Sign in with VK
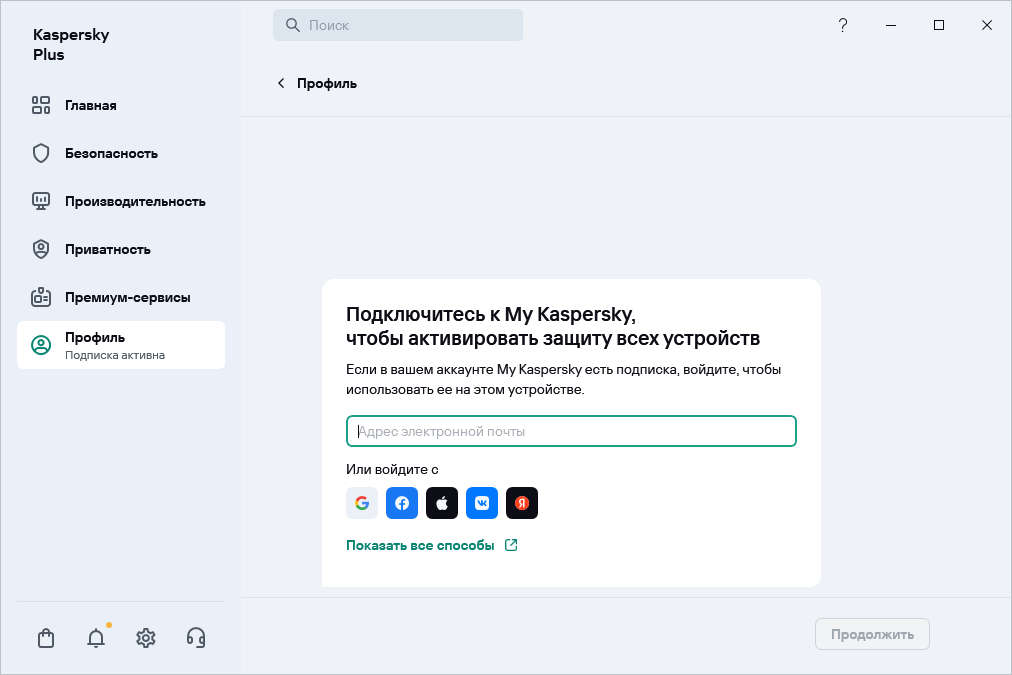1012x675 pixels. tap(481, 503)
